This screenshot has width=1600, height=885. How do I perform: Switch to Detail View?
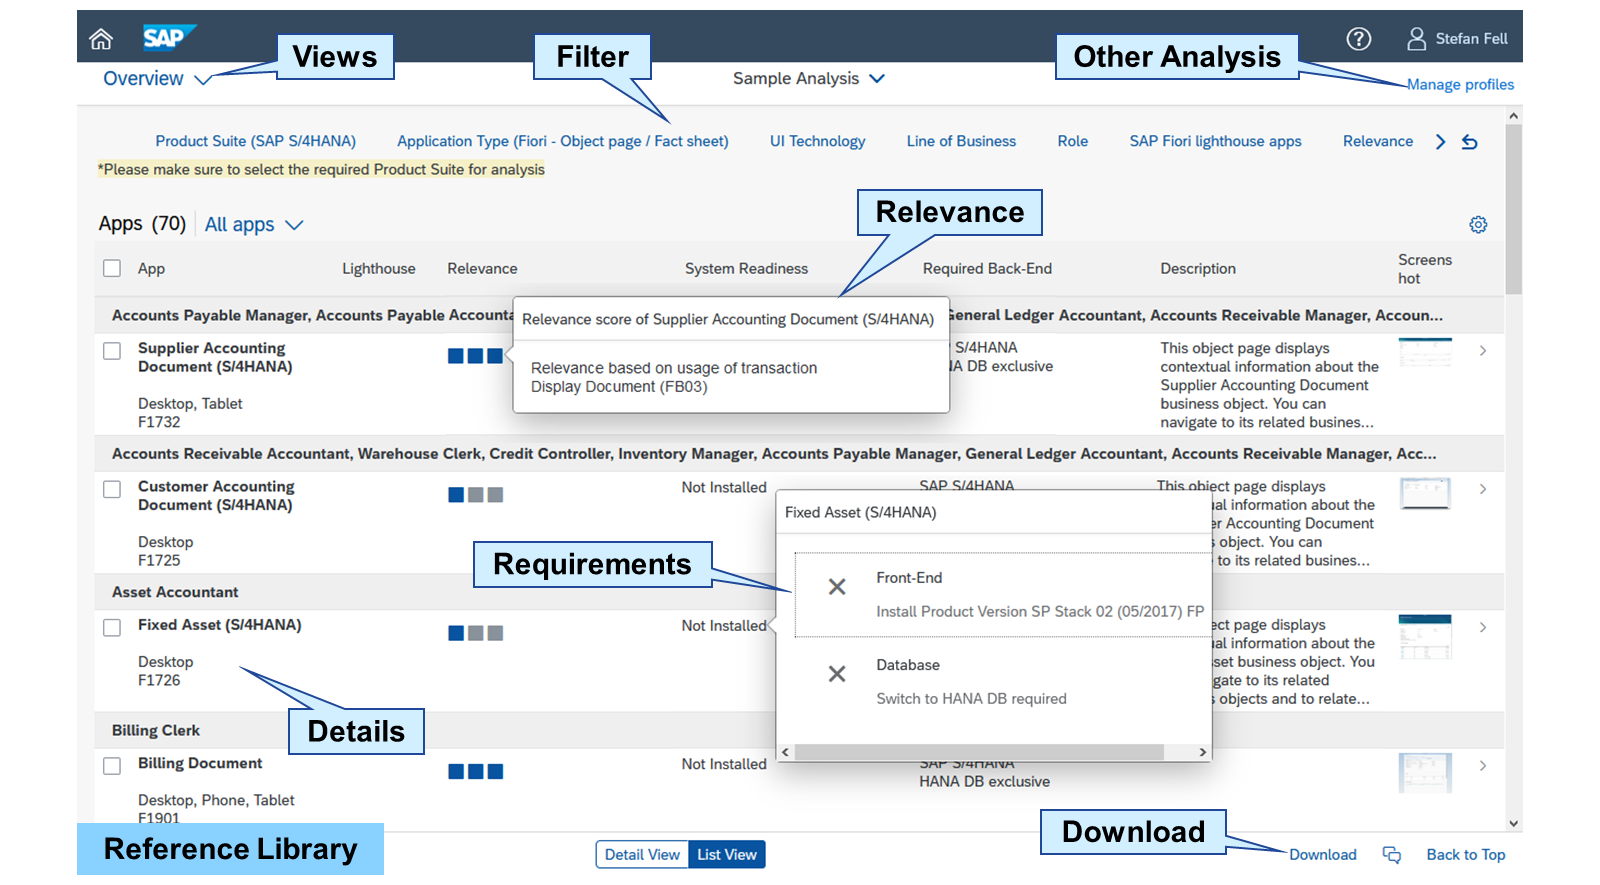tap(642, 855)
